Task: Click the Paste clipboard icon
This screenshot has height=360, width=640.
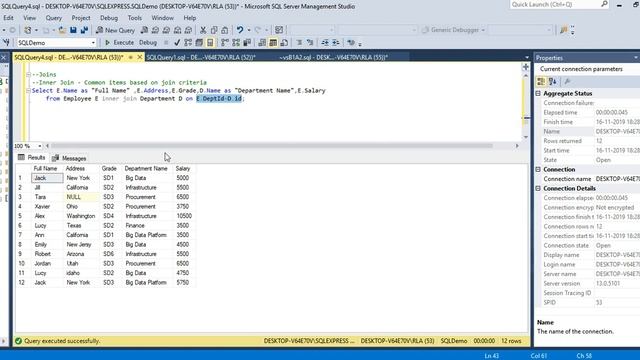Action: click(224, 30)
